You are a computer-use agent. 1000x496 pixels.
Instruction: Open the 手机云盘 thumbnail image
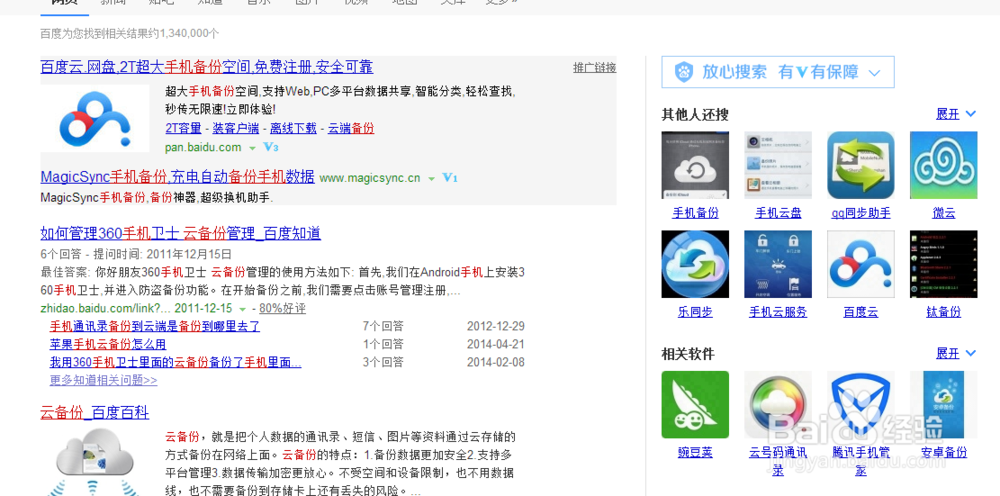click(x=778, y=165)
